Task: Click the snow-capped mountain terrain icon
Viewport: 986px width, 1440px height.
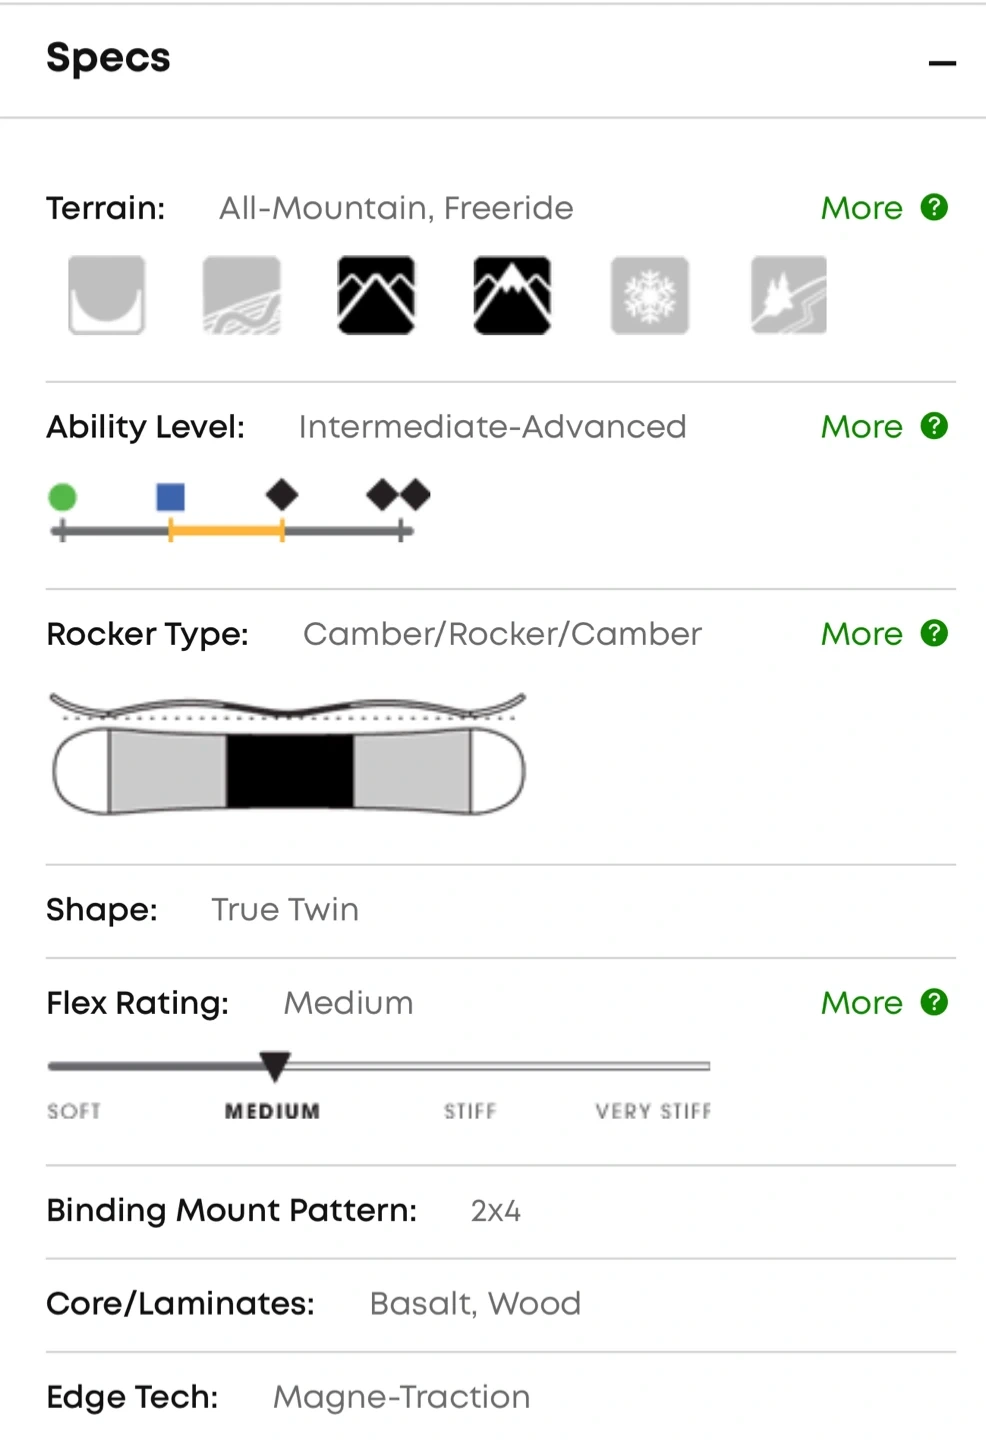Action: click(x=512, y=295)
